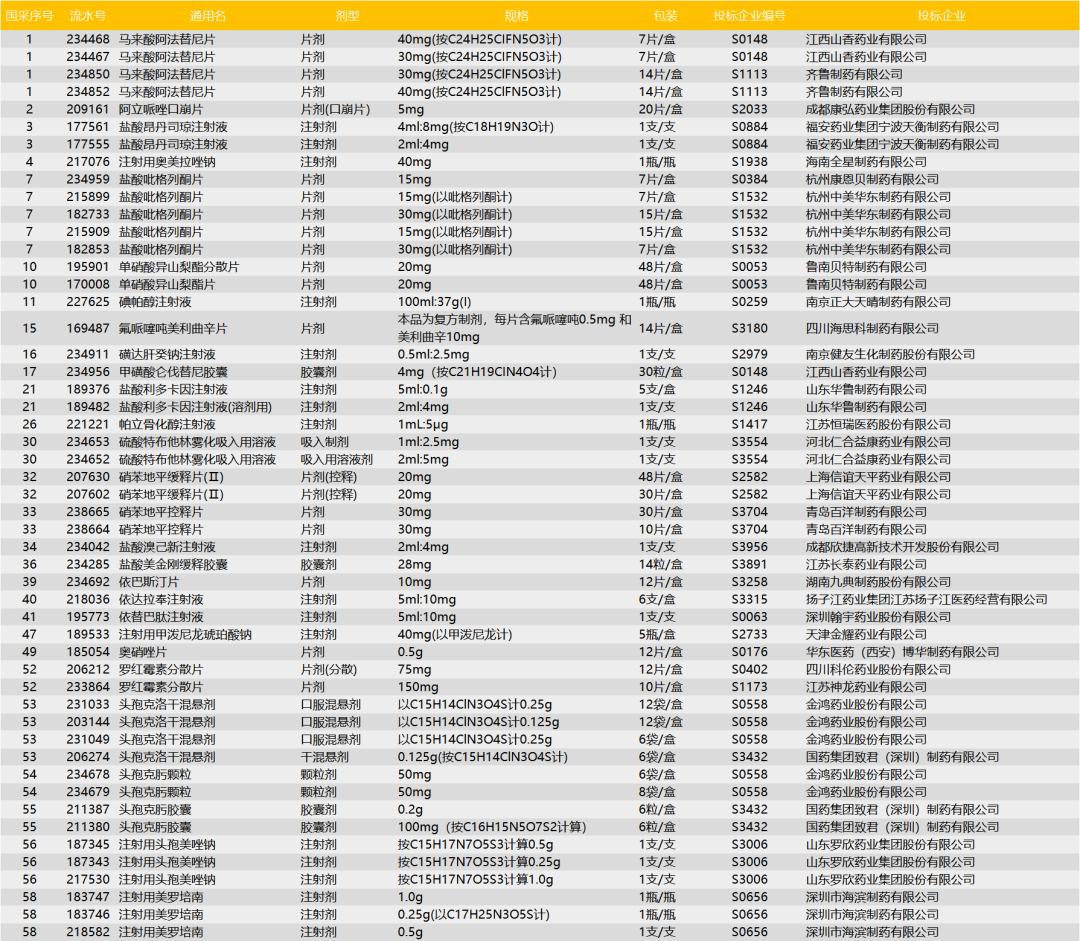Screen dimensions: 1080x941
Task: Click dosage form 片剂(分散)
Action: tap(329, 670)
